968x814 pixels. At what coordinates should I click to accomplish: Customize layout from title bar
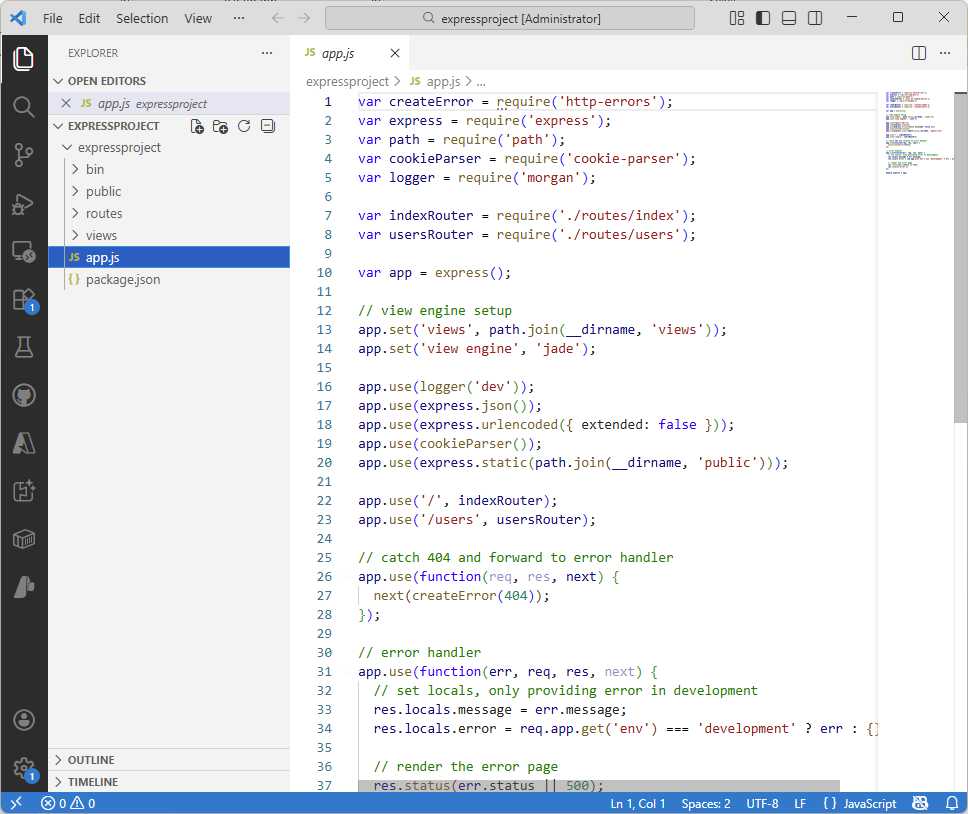(x=736, y=18)
